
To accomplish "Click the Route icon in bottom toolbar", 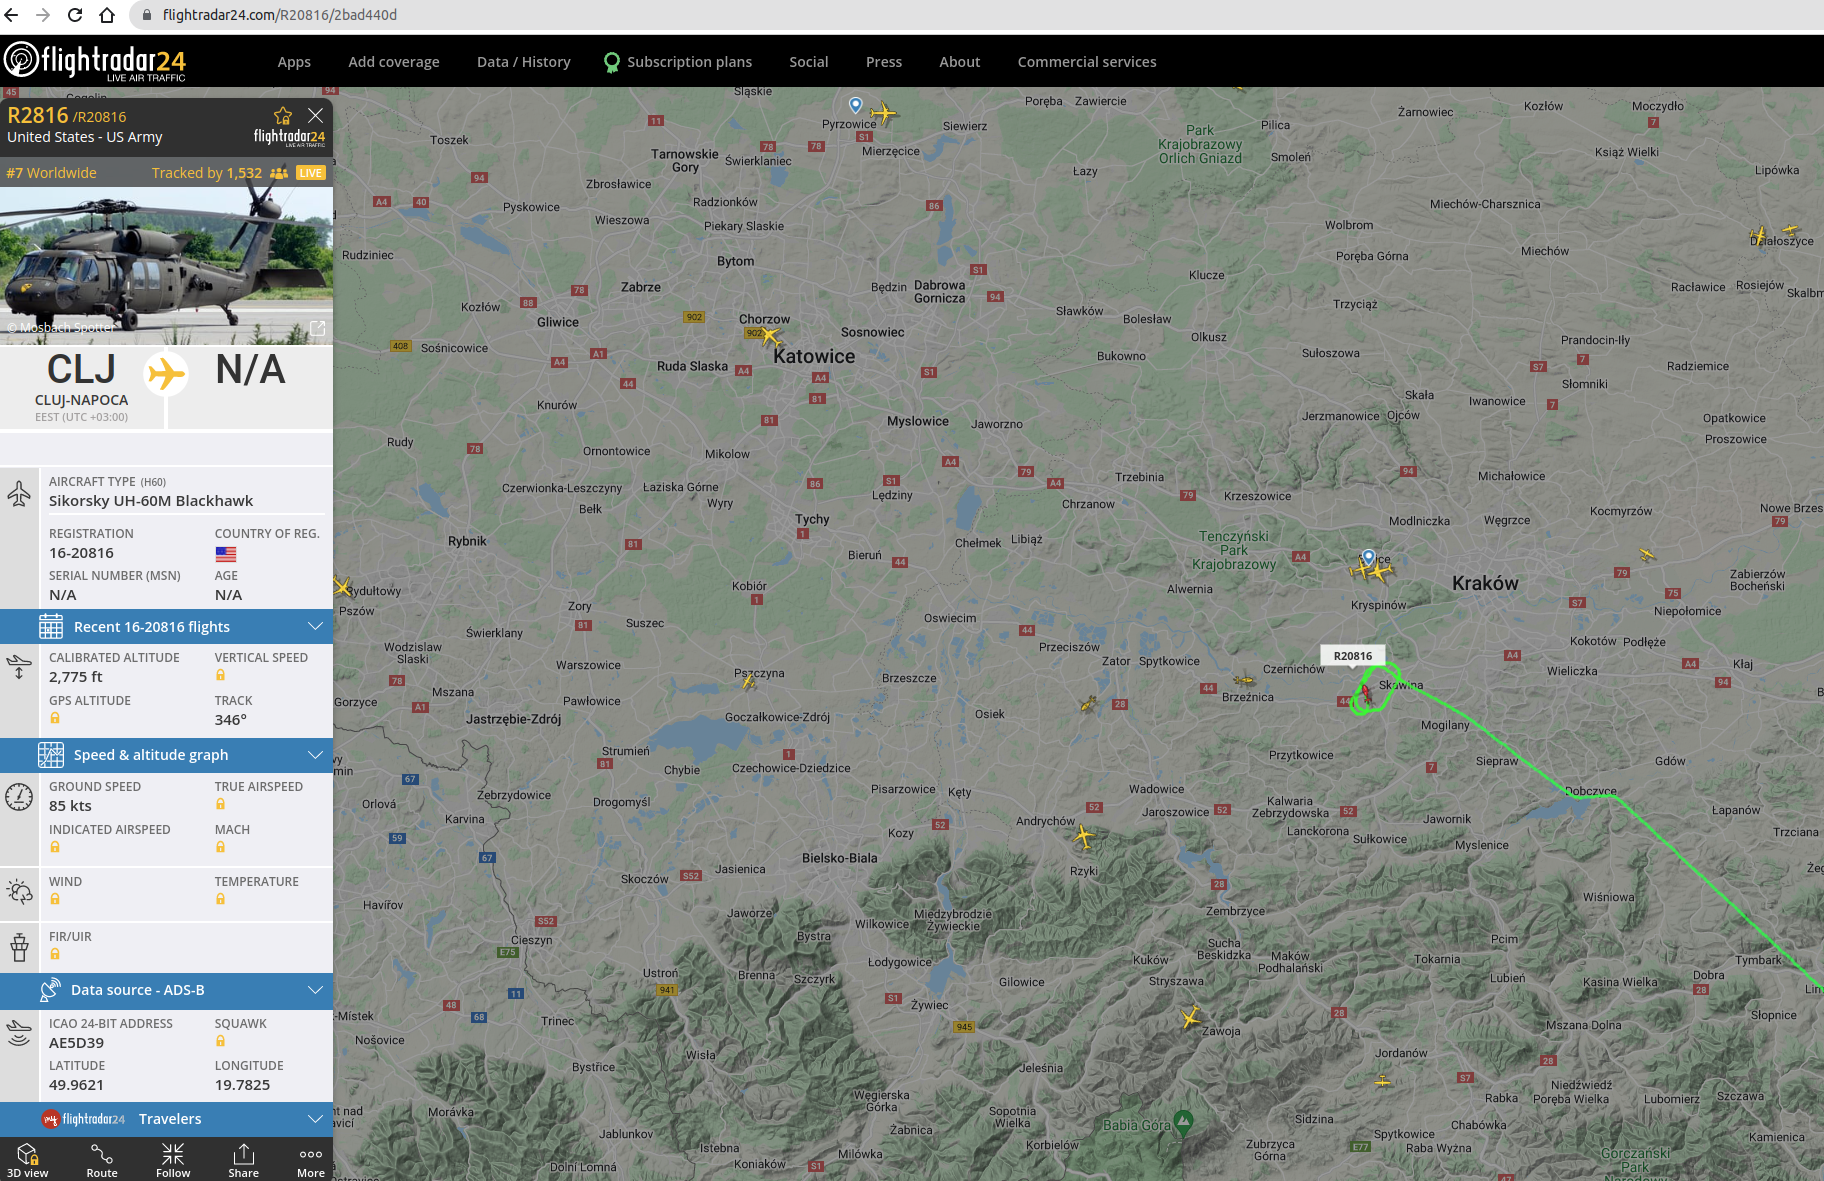I will click(101, 1159).
